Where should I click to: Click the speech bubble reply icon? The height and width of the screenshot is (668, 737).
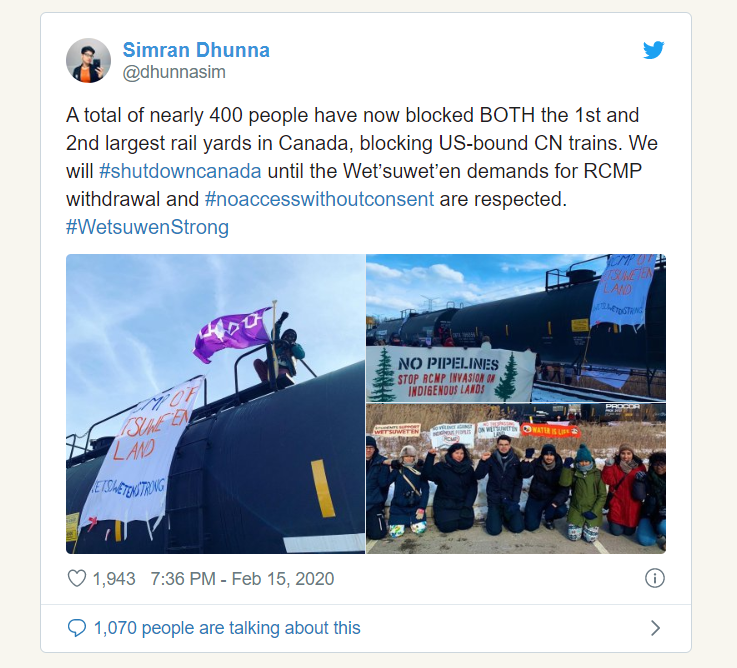pyautogui.click(x=77, y=628)
